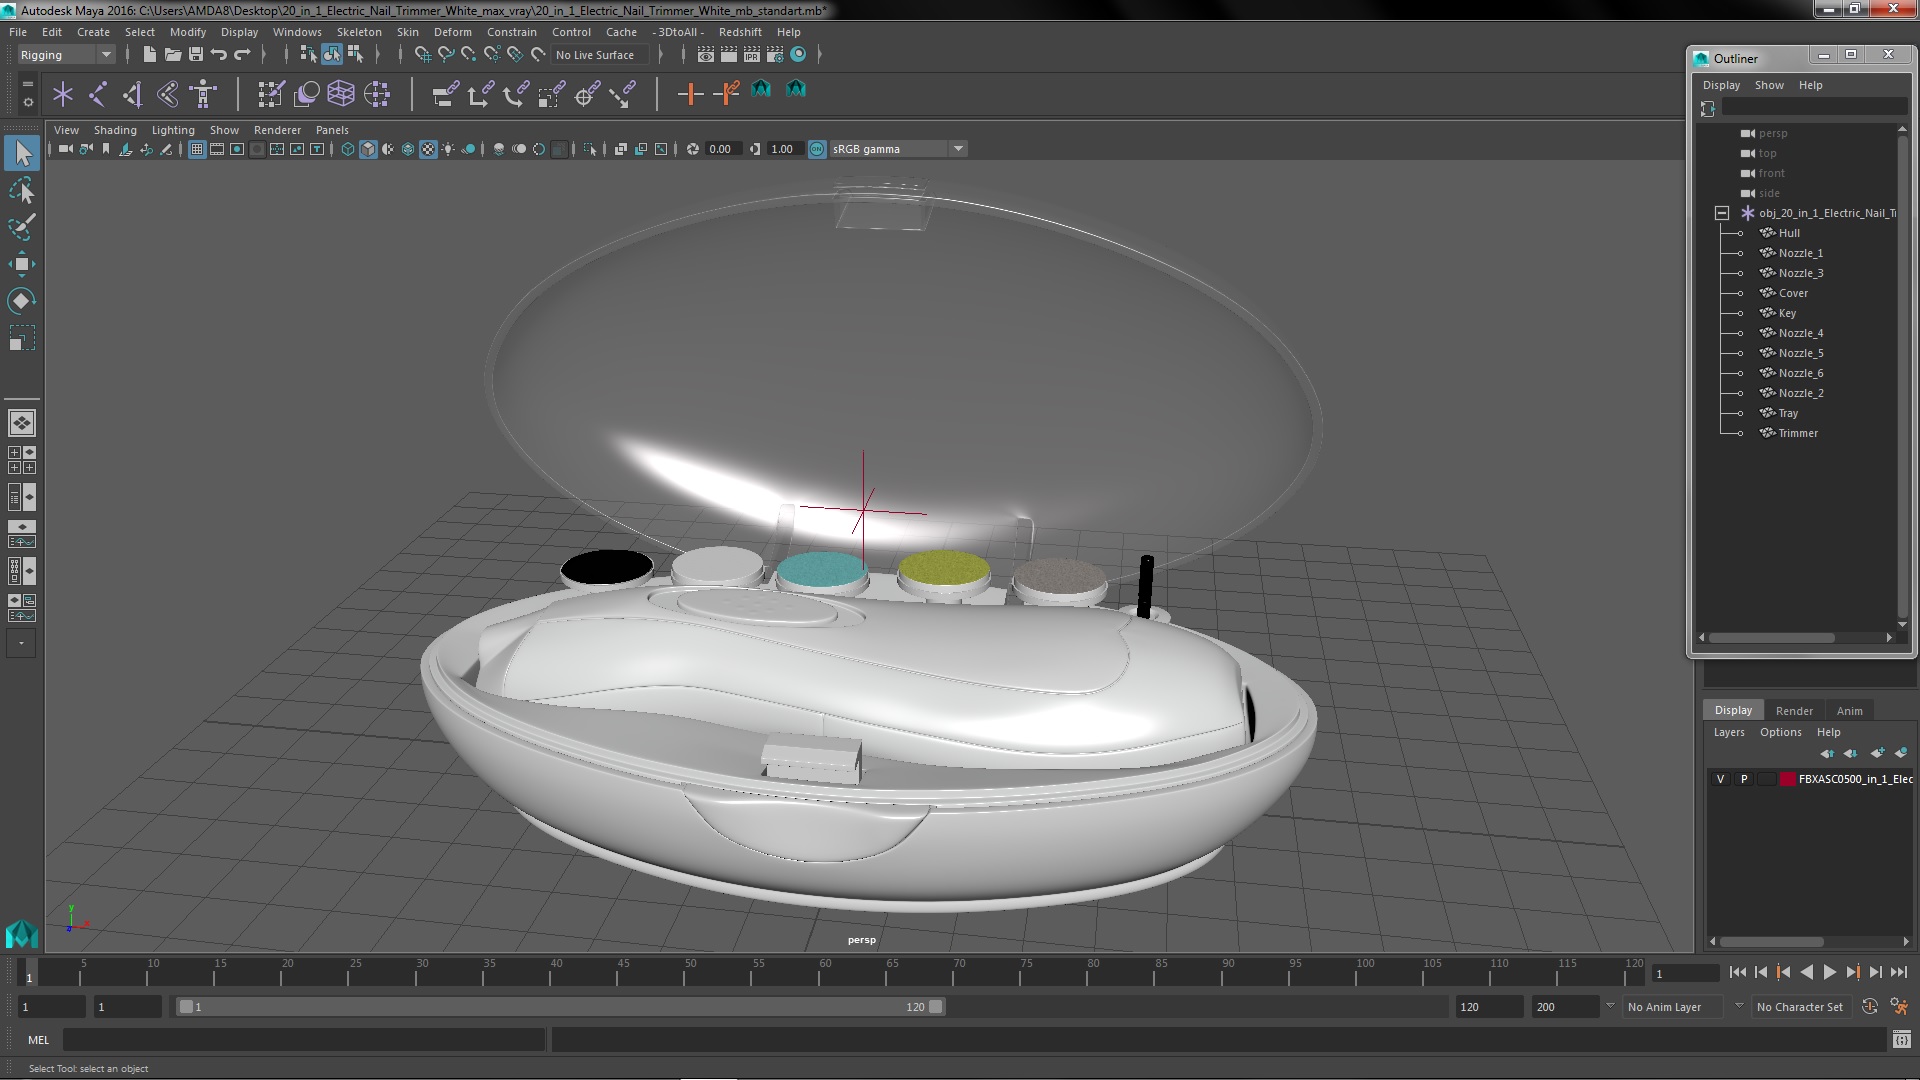Viewport: 1920px width, 1080px height.
Task: Open the viewport Renderer menu
Action: [277, 130]
